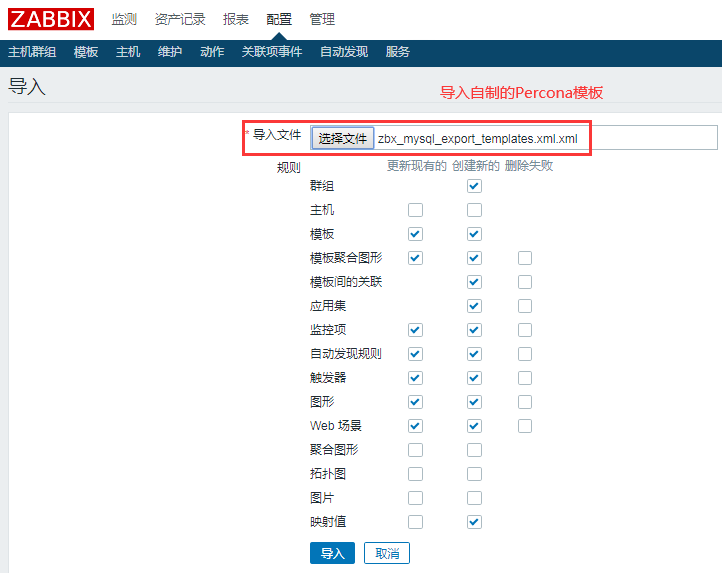Check 删除失败 for Web 场景
The height and width of the screenshot is (573, 722).
pyautogui.click(x=525, y=426)
